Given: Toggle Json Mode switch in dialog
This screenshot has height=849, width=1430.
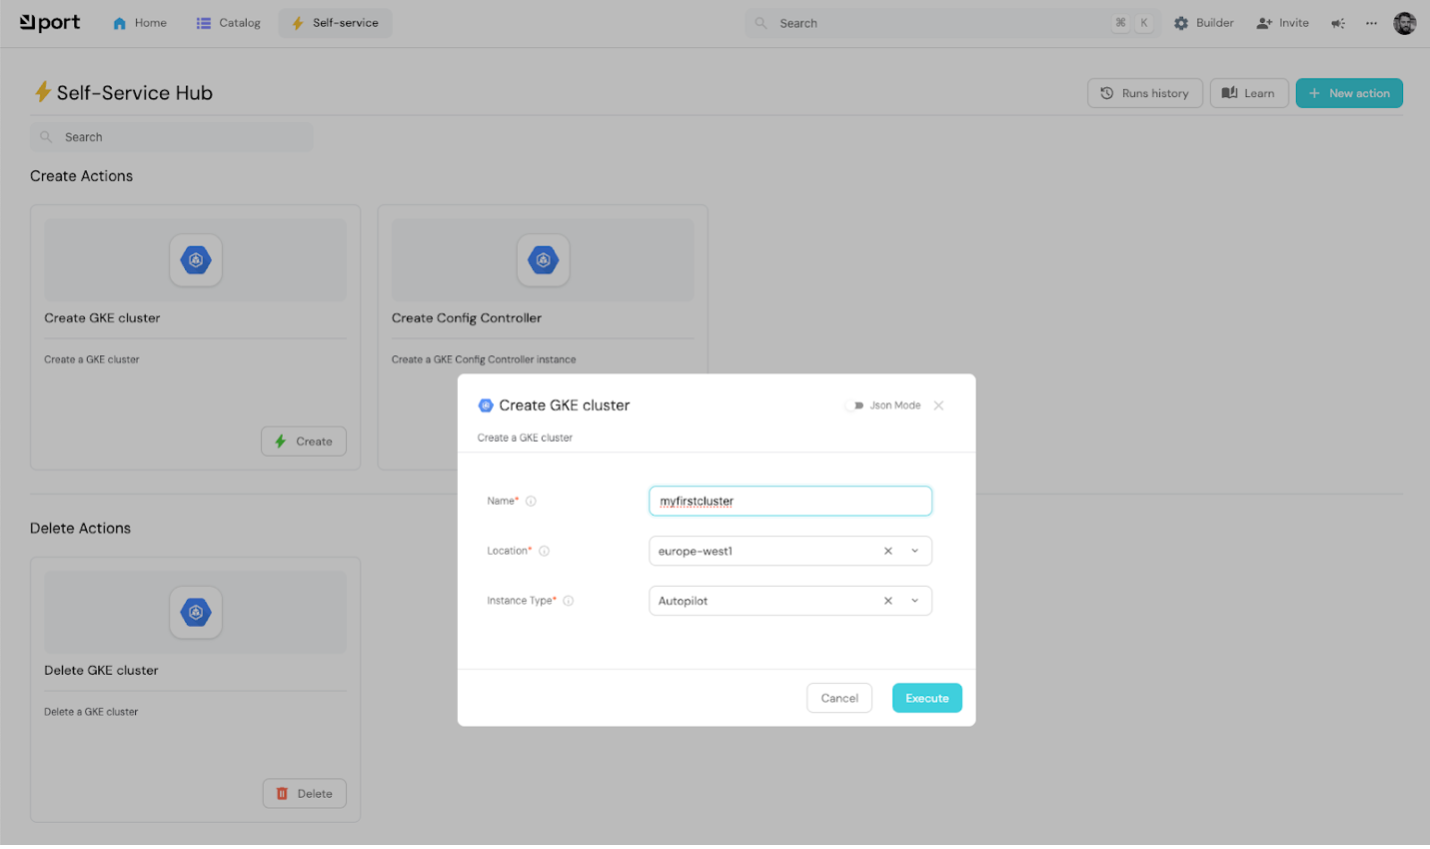Looking at the screenshot, I should click(x=854, y=405).
